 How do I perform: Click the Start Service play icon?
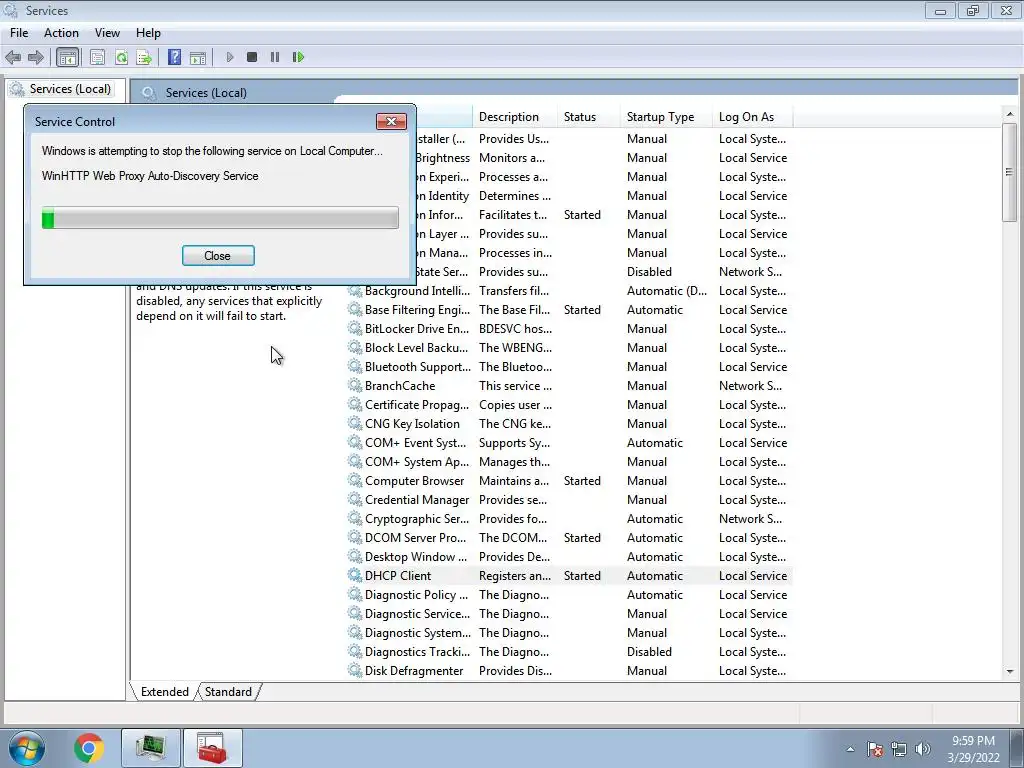229,57
